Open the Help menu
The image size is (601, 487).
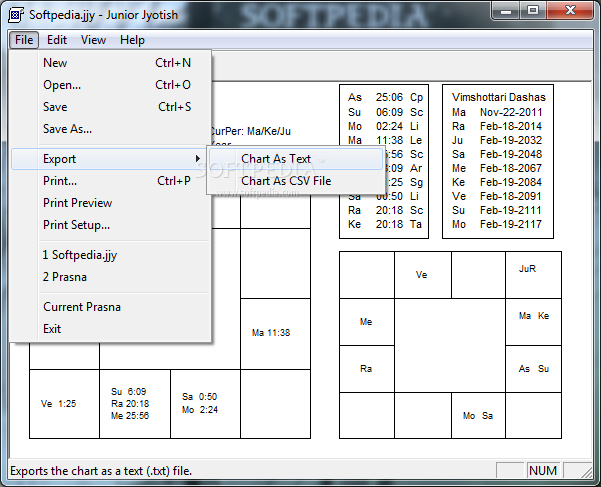(132, 40)
